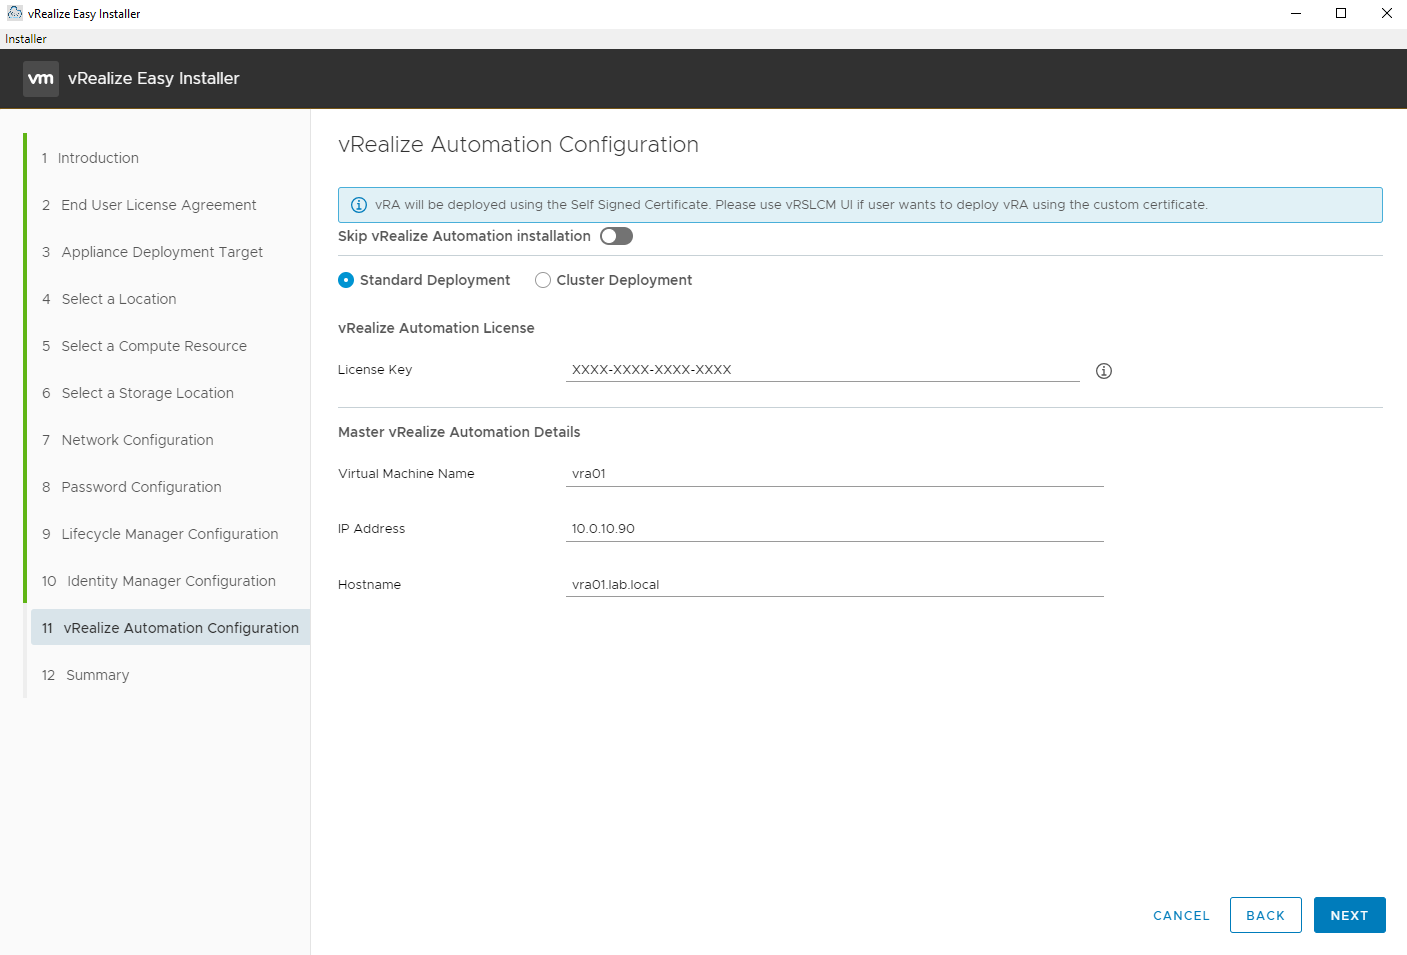
Task: Select vRealize Automation Configuration step
Action: click(x=170, y=628)
